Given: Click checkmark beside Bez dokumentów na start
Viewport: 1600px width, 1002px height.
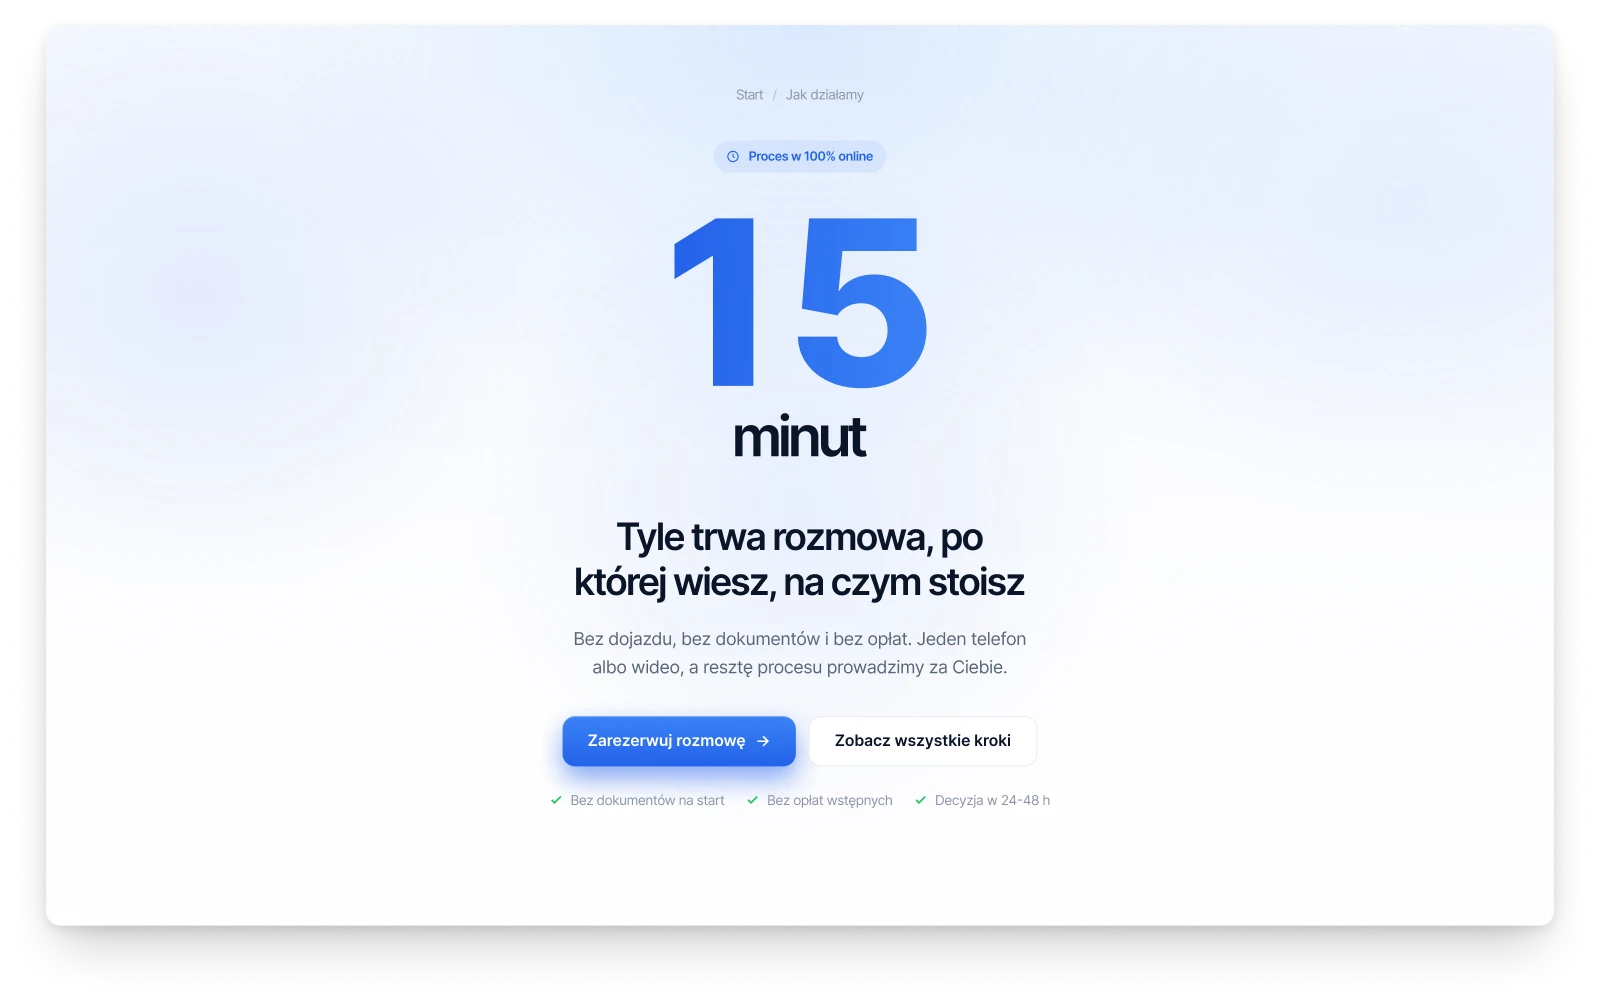Looking at the screenshot, I should (x=556, y=800).
